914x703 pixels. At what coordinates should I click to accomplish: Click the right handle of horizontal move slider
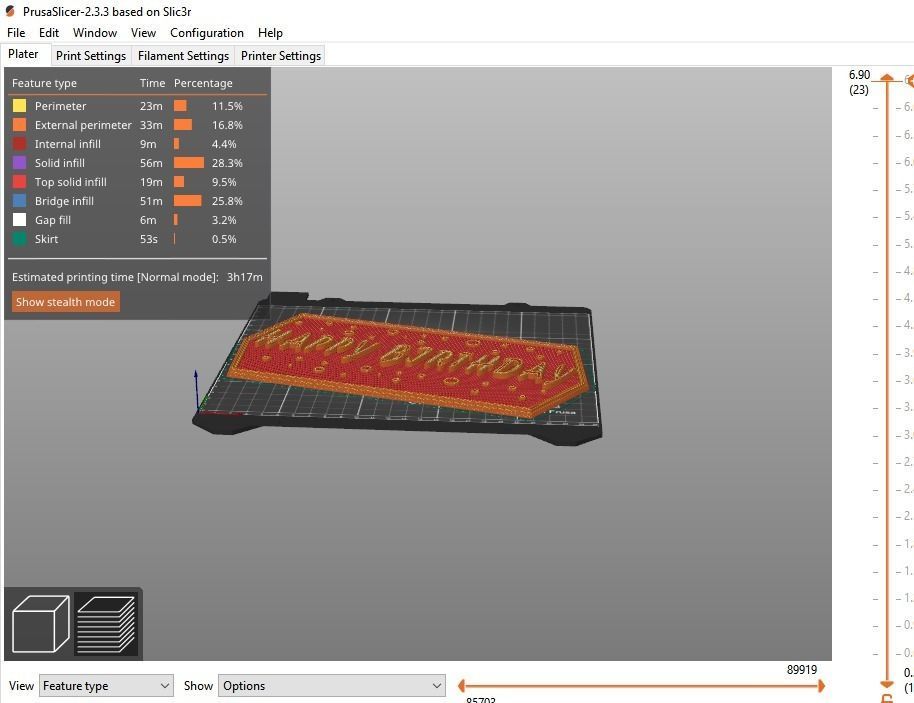click(x=821, y=686)
